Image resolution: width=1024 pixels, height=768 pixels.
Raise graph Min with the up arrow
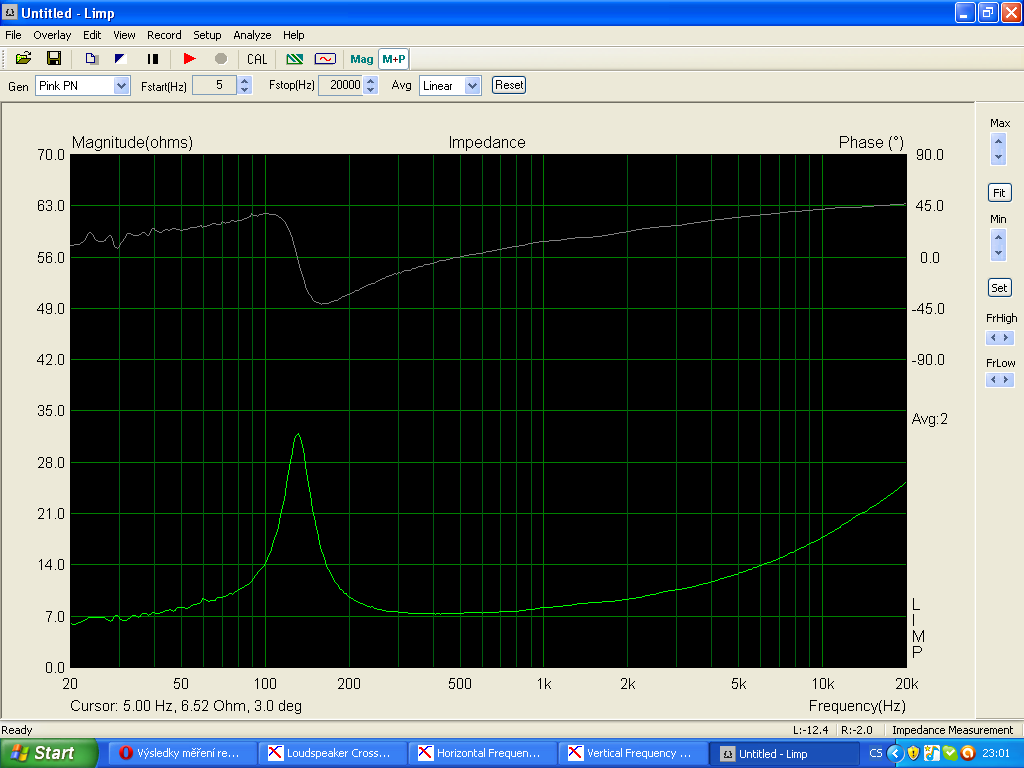(998, 237)
